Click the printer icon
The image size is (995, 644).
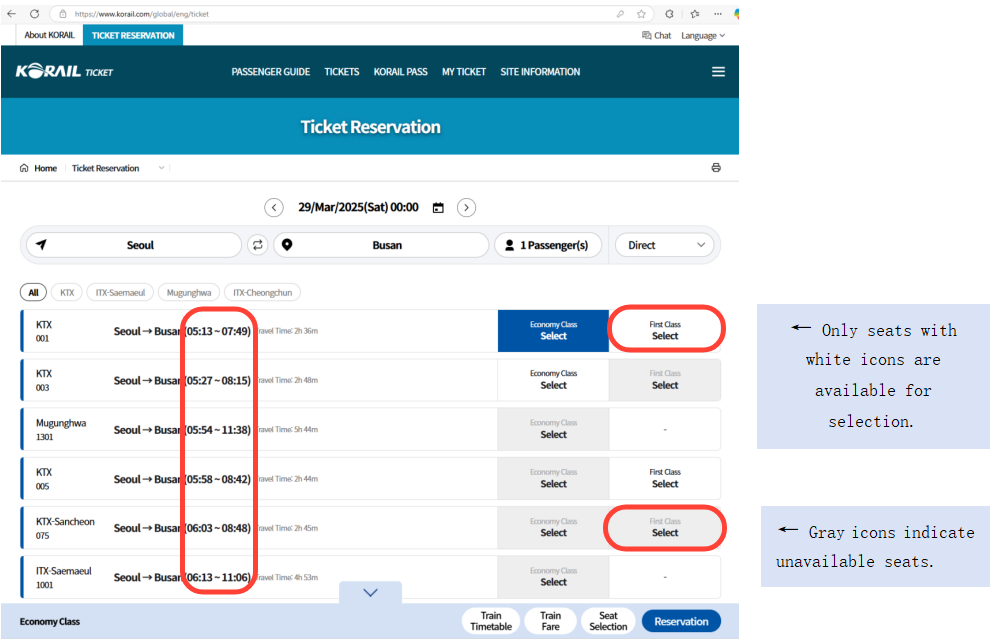point(716,168)
